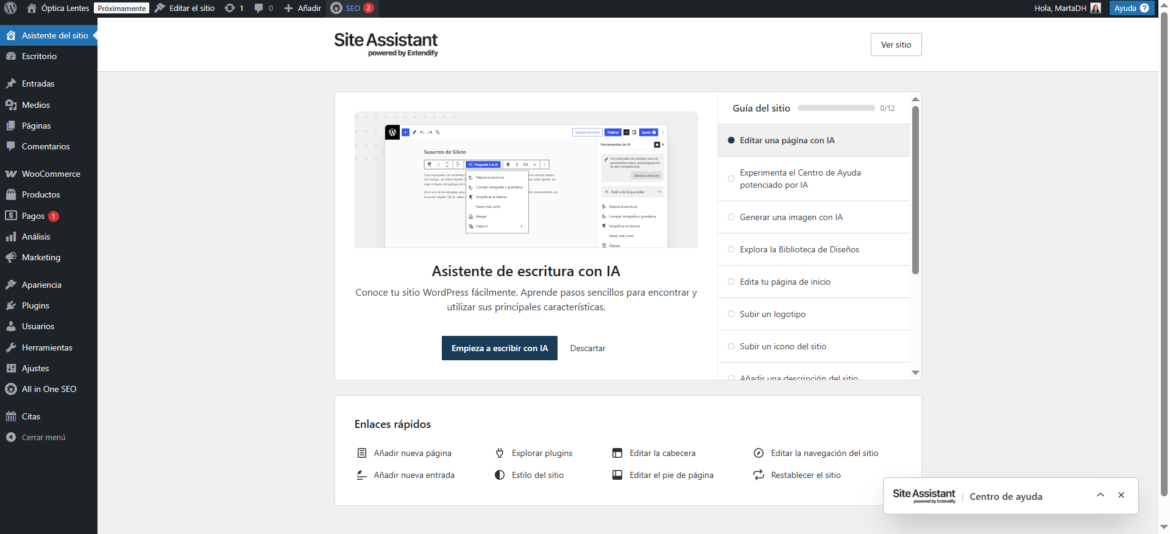Click the AI writing assistant preview image

[x=526, y=180]
